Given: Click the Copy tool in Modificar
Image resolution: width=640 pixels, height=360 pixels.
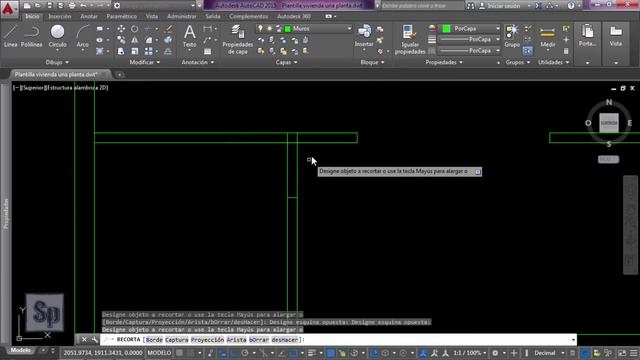Looking at the screenshot, I should [x=121, y=40].
